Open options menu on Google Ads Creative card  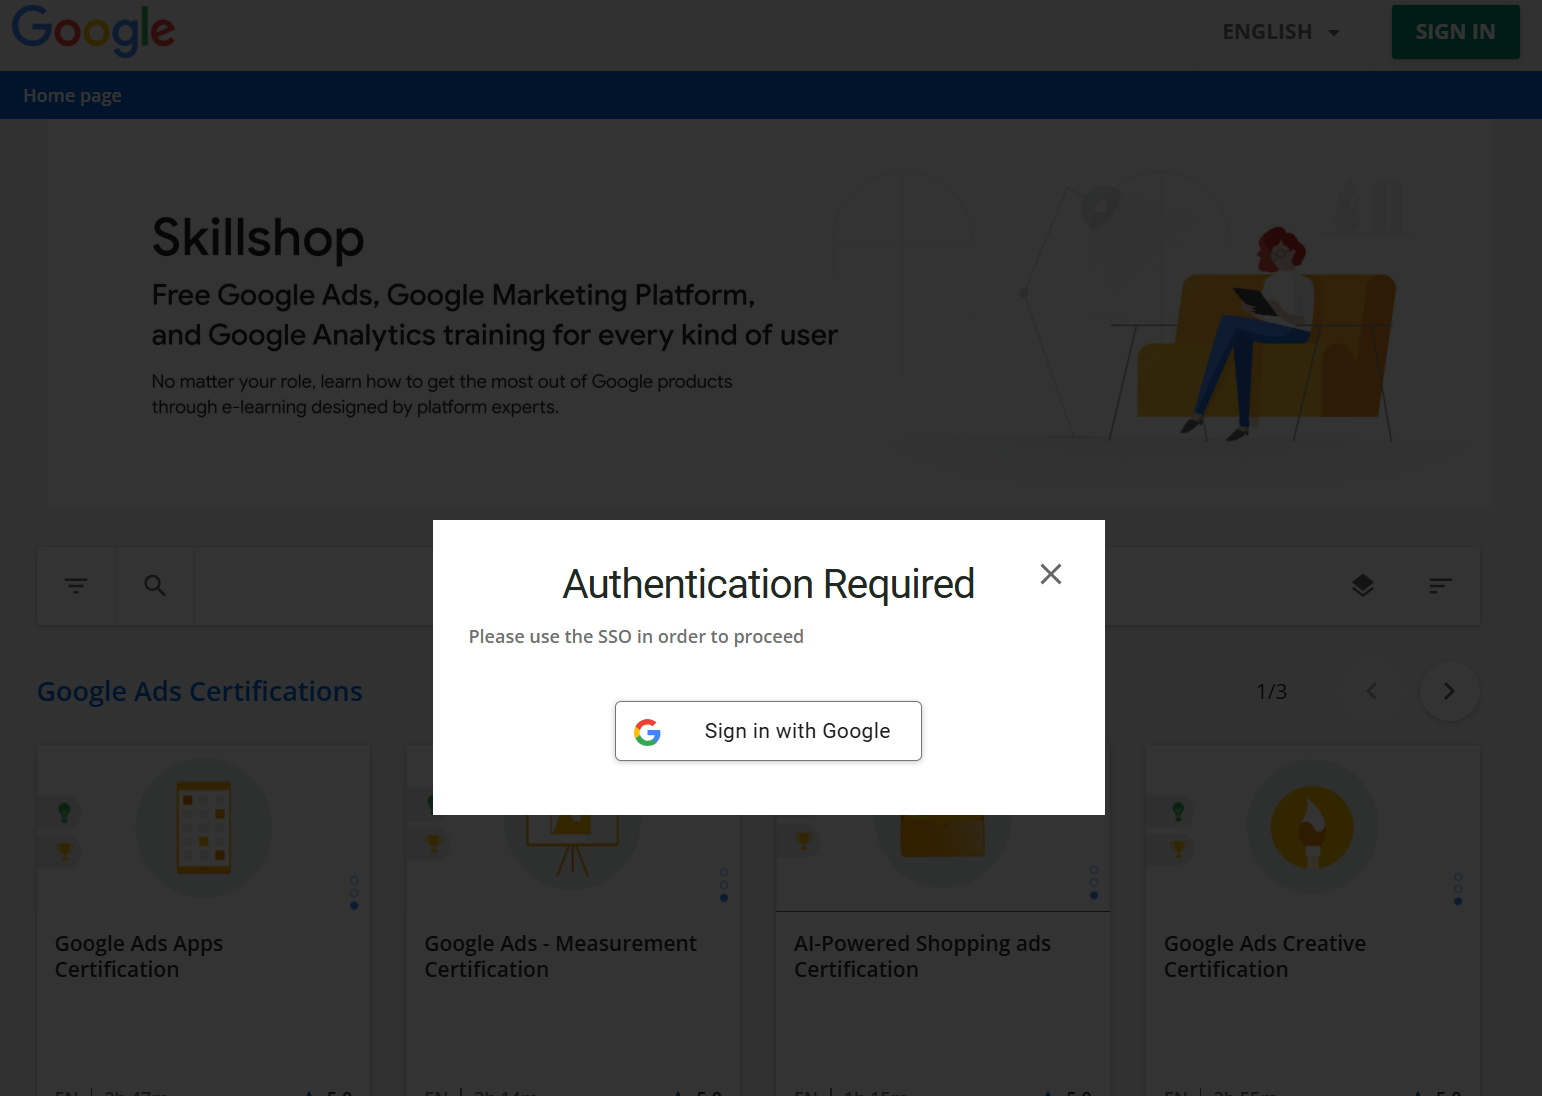click(1458, 889)
